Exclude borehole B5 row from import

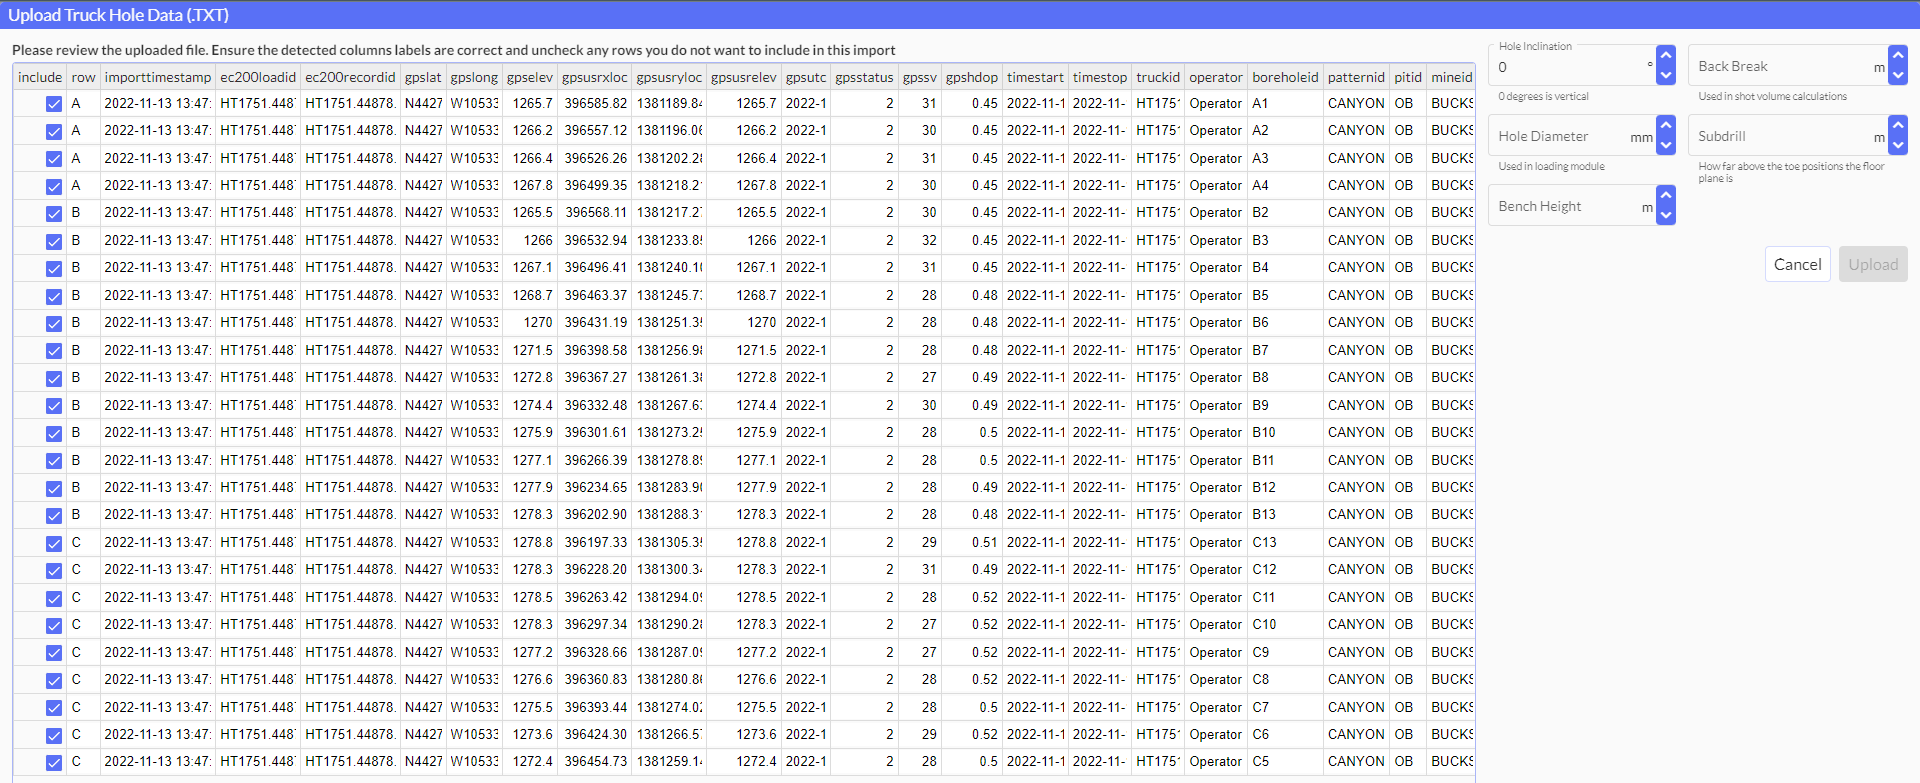click(54, 296)
